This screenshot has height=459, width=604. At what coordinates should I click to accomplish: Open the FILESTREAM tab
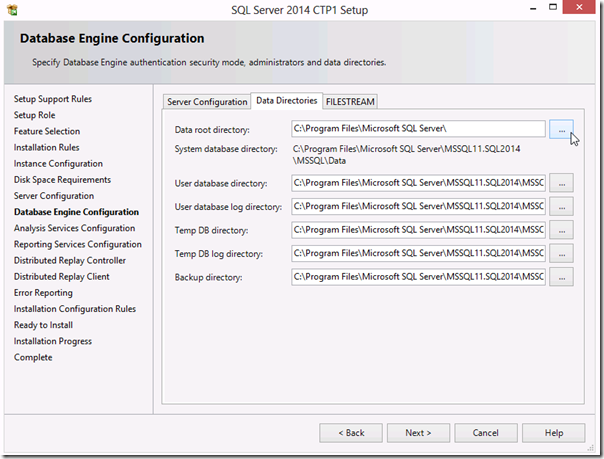pos(350,102)
